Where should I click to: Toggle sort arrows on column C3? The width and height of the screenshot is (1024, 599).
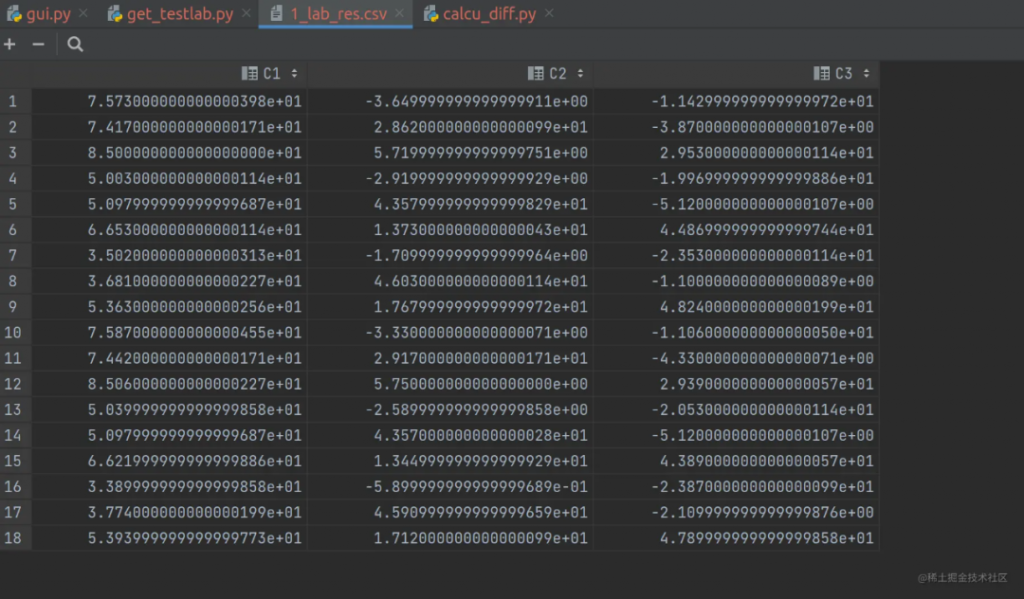pos(867,73)
